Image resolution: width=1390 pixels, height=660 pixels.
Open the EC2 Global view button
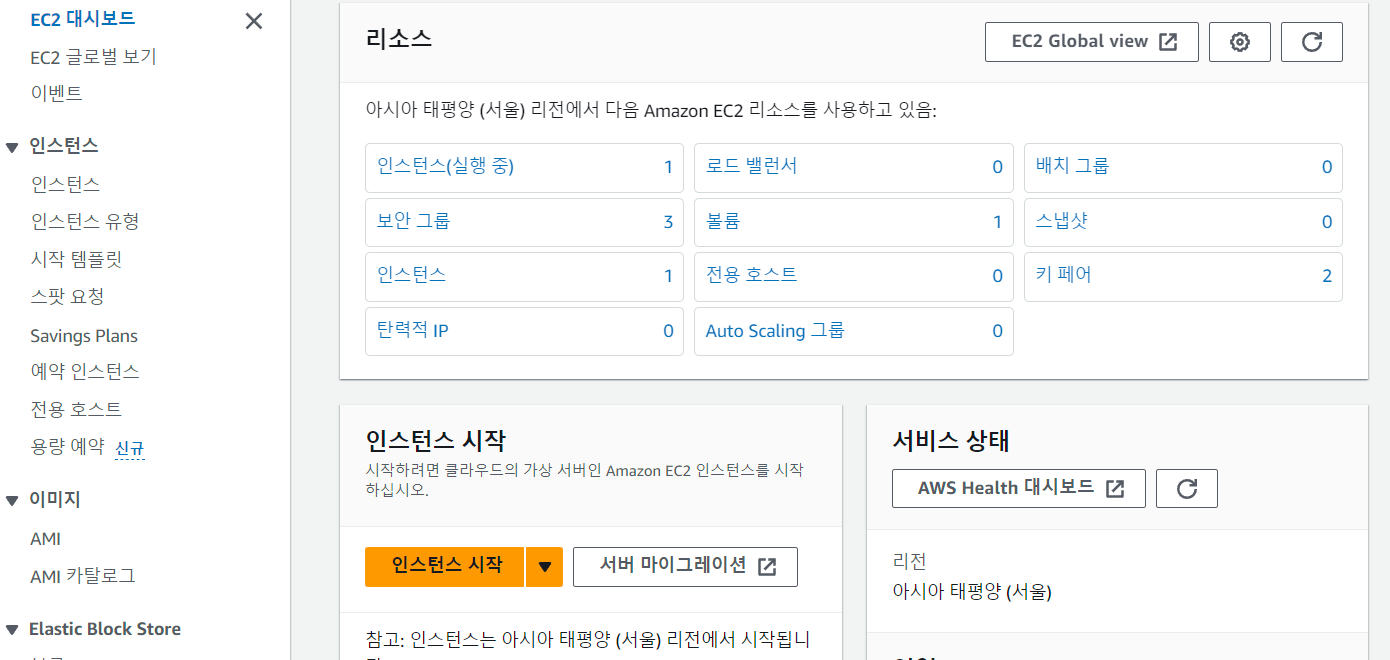pyautogui.click(x=1092, y=42)
